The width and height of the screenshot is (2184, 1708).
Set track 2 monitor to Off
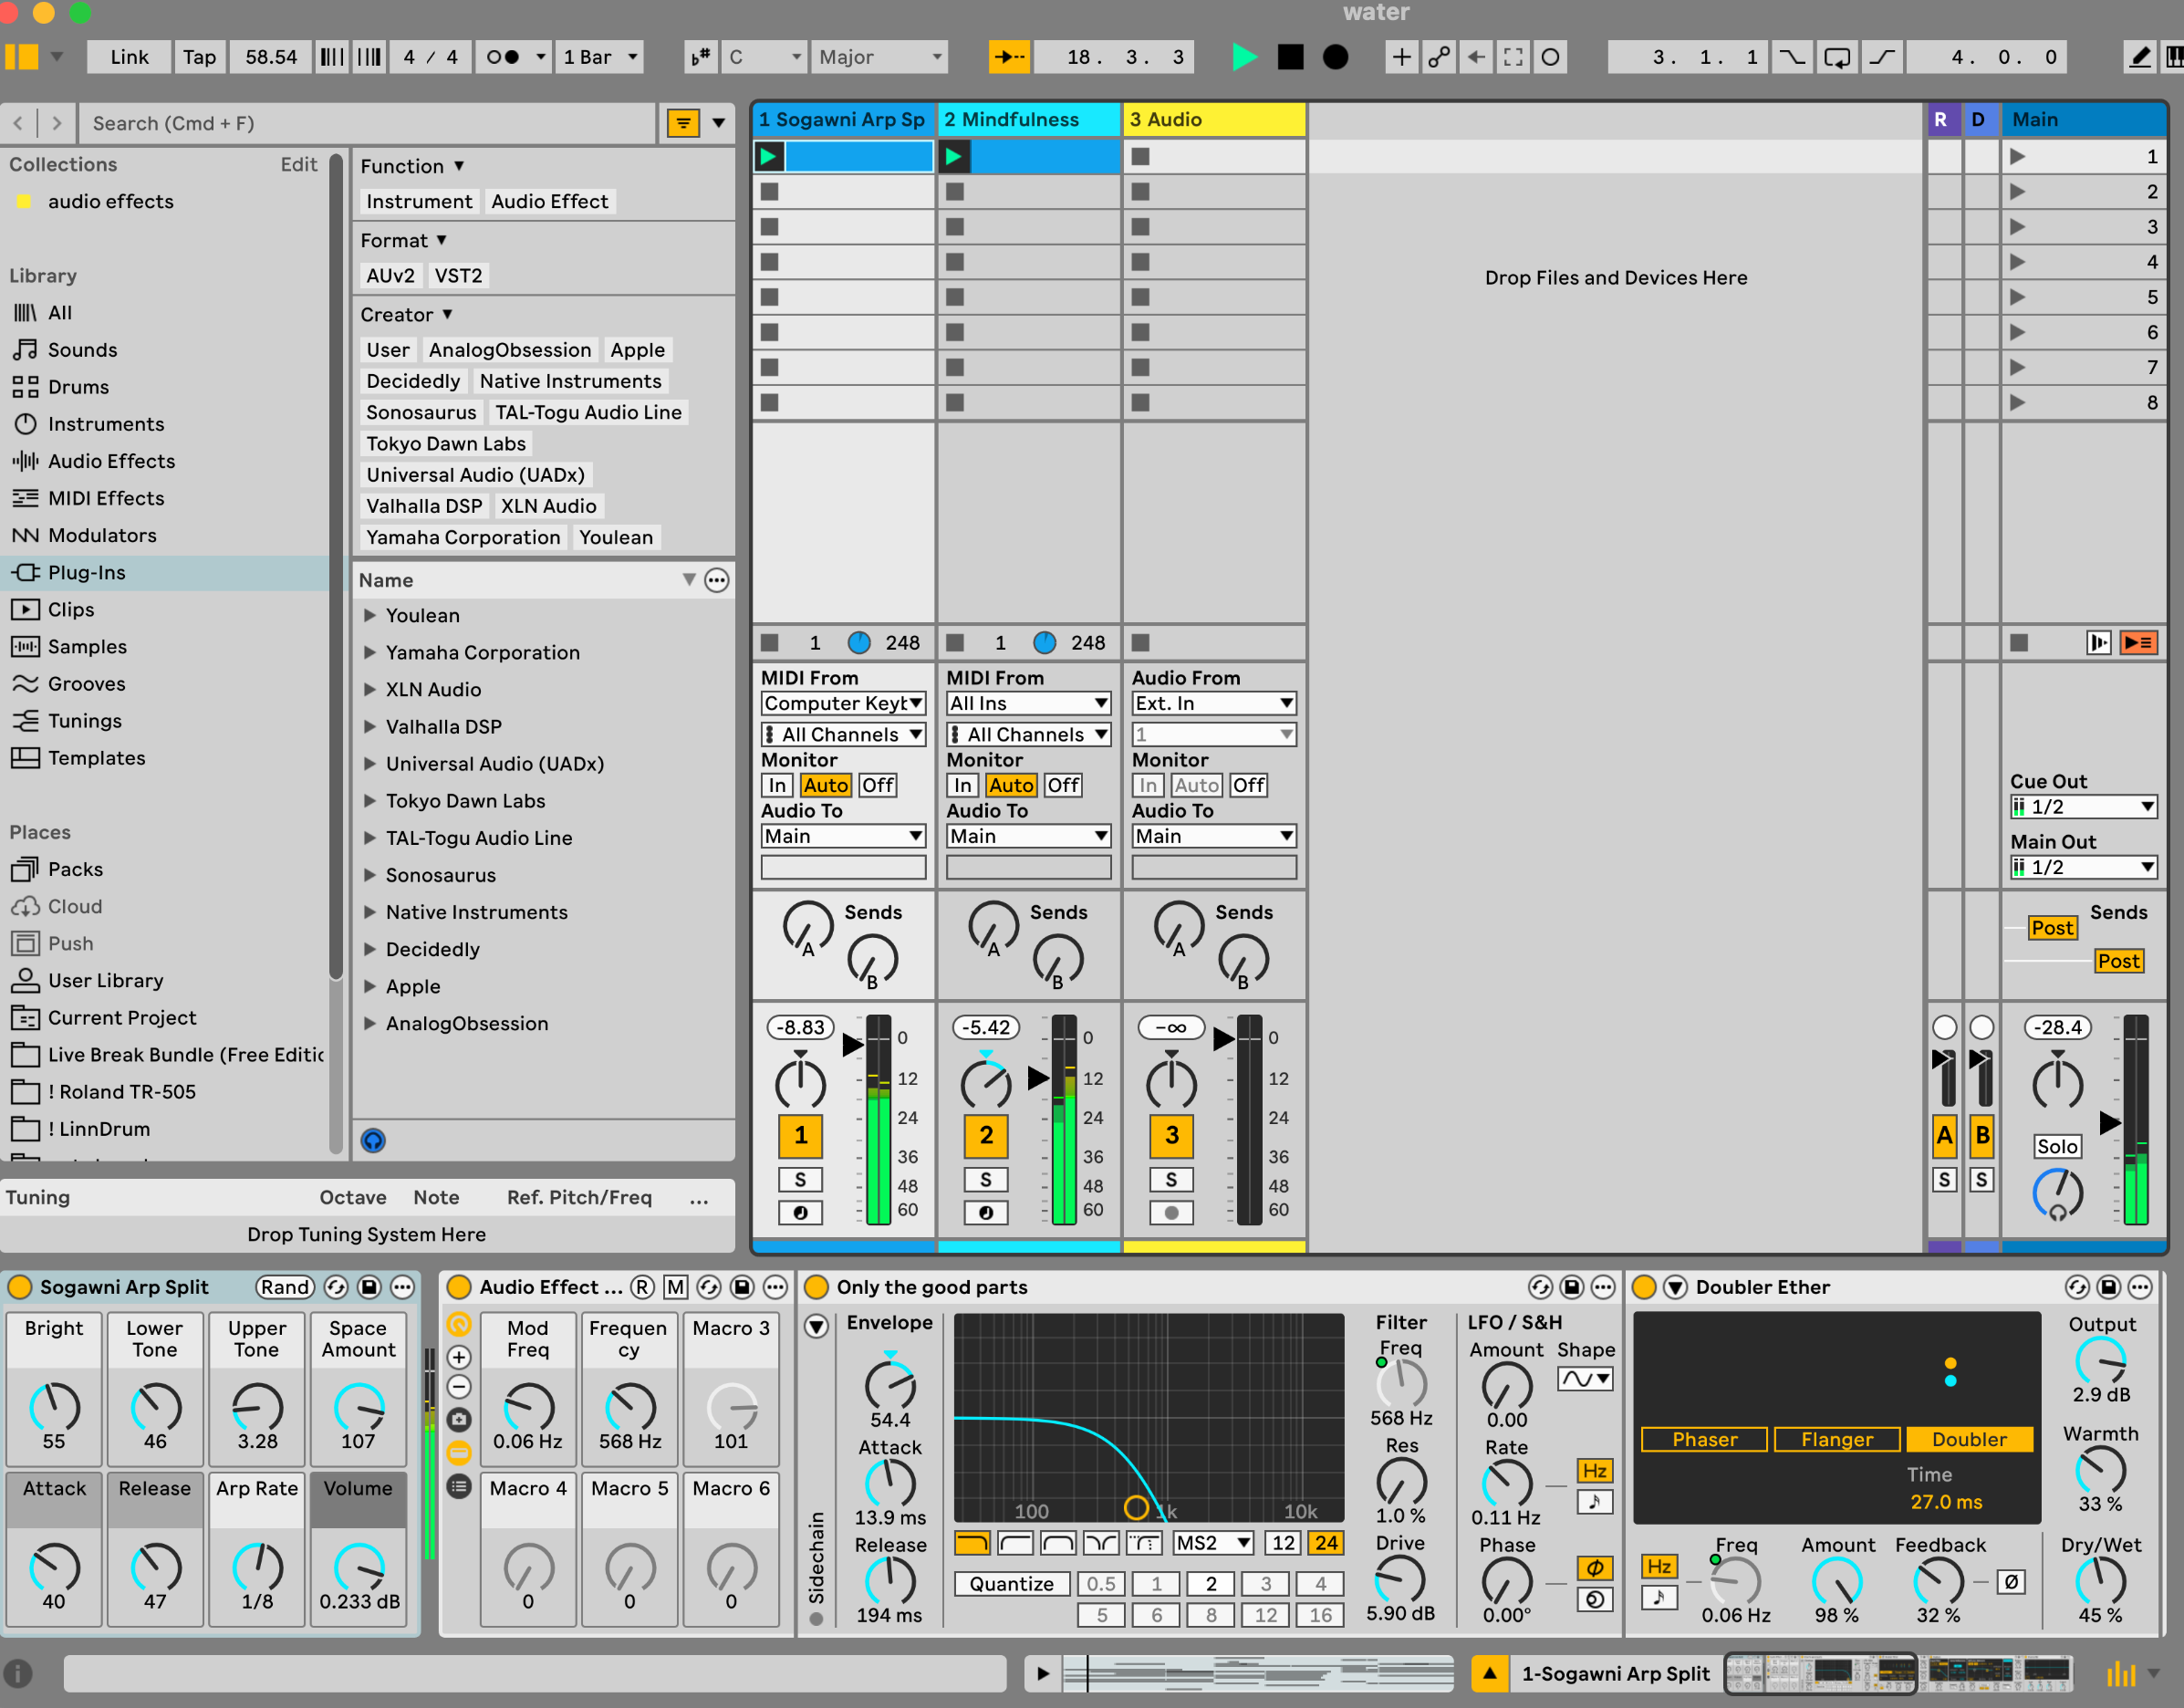1063,785
